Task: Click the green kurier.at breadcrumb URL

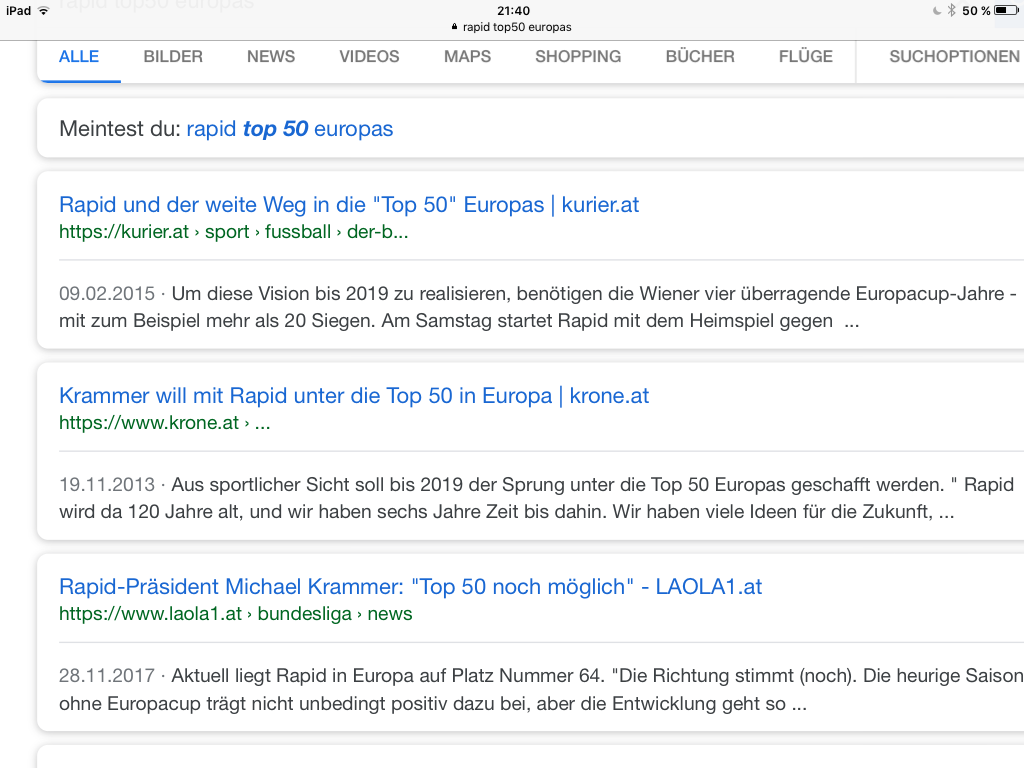Action: click(233, 232)
